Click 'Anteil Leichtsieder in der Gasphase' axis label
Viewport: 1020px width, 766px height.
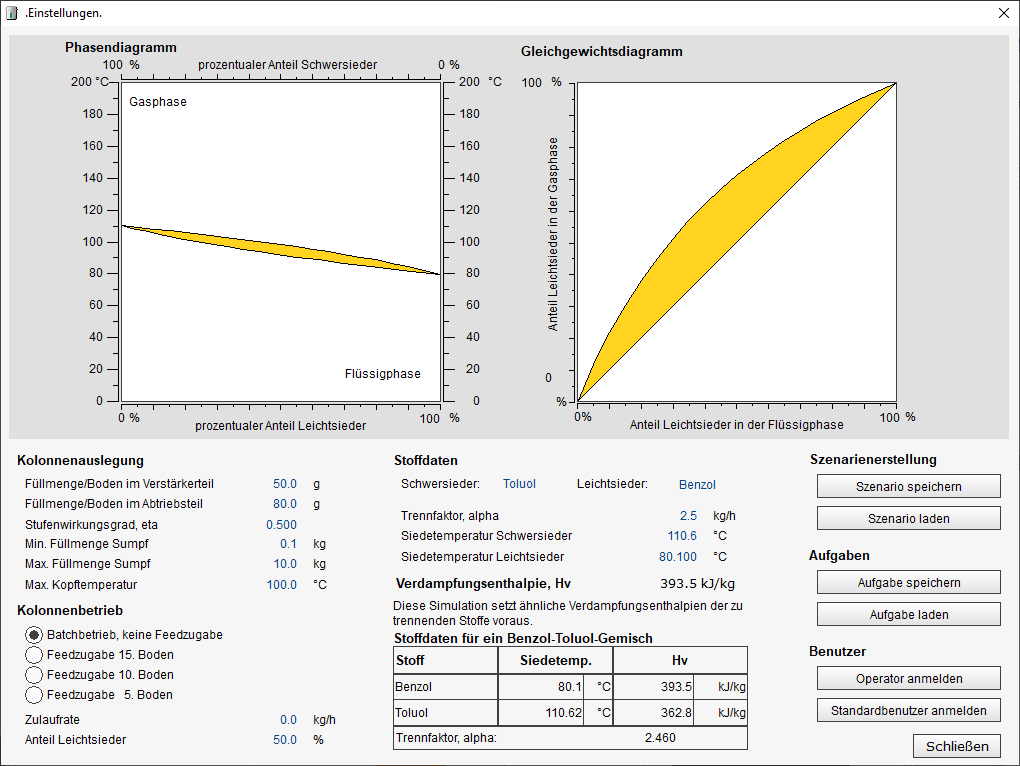click(x=553, y=234)
